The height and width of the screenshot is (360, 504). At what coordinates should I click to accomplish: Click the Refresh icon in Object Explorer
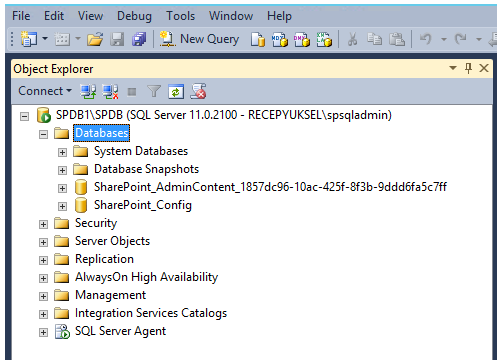point(176,91)
